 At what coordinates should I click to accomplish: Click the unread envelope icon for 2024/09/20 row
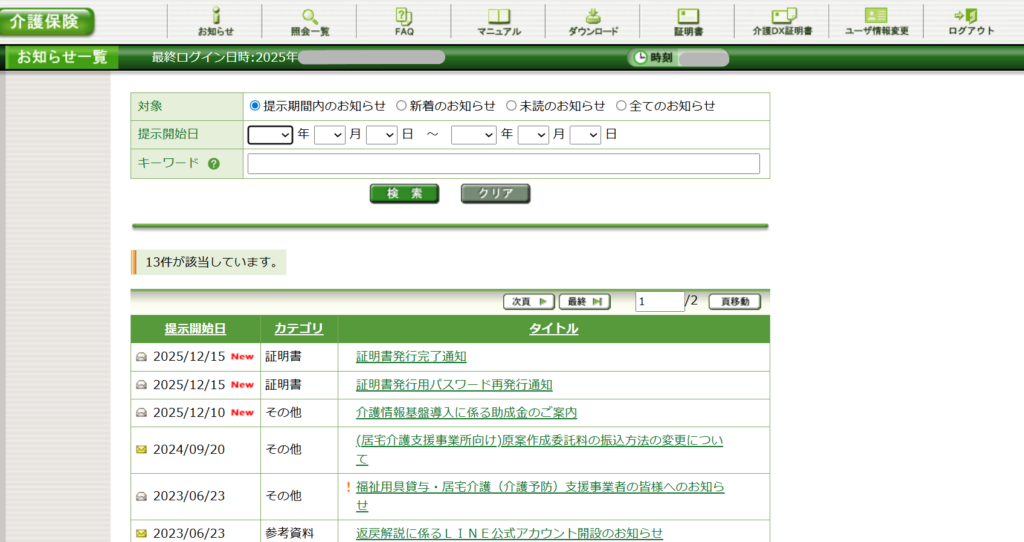[x=141, y=449]
